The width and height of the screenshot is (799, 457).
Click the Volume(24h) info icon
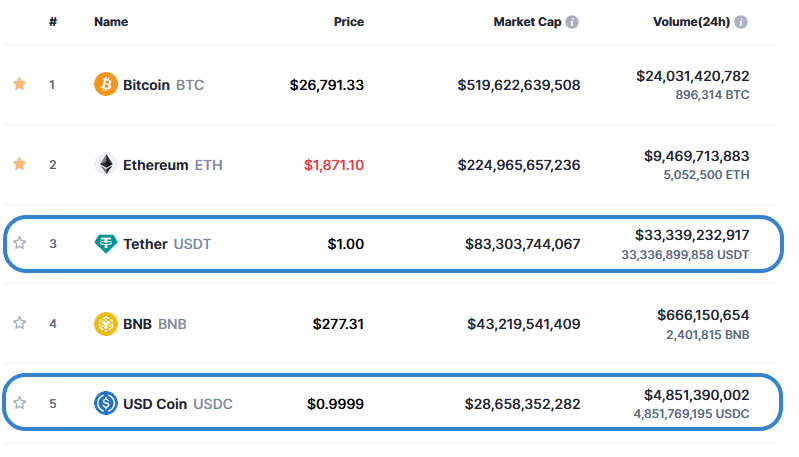coord(741,22)
